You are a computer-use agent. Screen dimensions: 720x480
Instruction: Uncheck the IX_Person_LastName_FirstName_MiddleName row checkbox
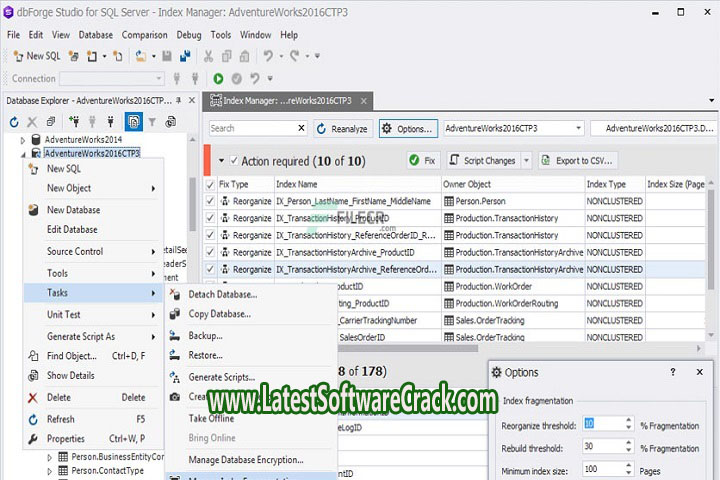click(x=210, y=201)
